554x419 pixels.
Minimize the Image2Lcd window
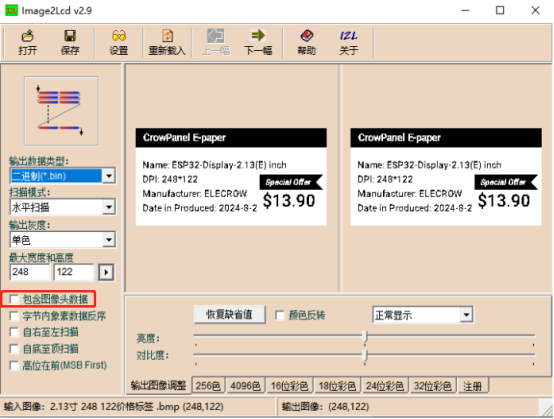[x=466, y=11]
